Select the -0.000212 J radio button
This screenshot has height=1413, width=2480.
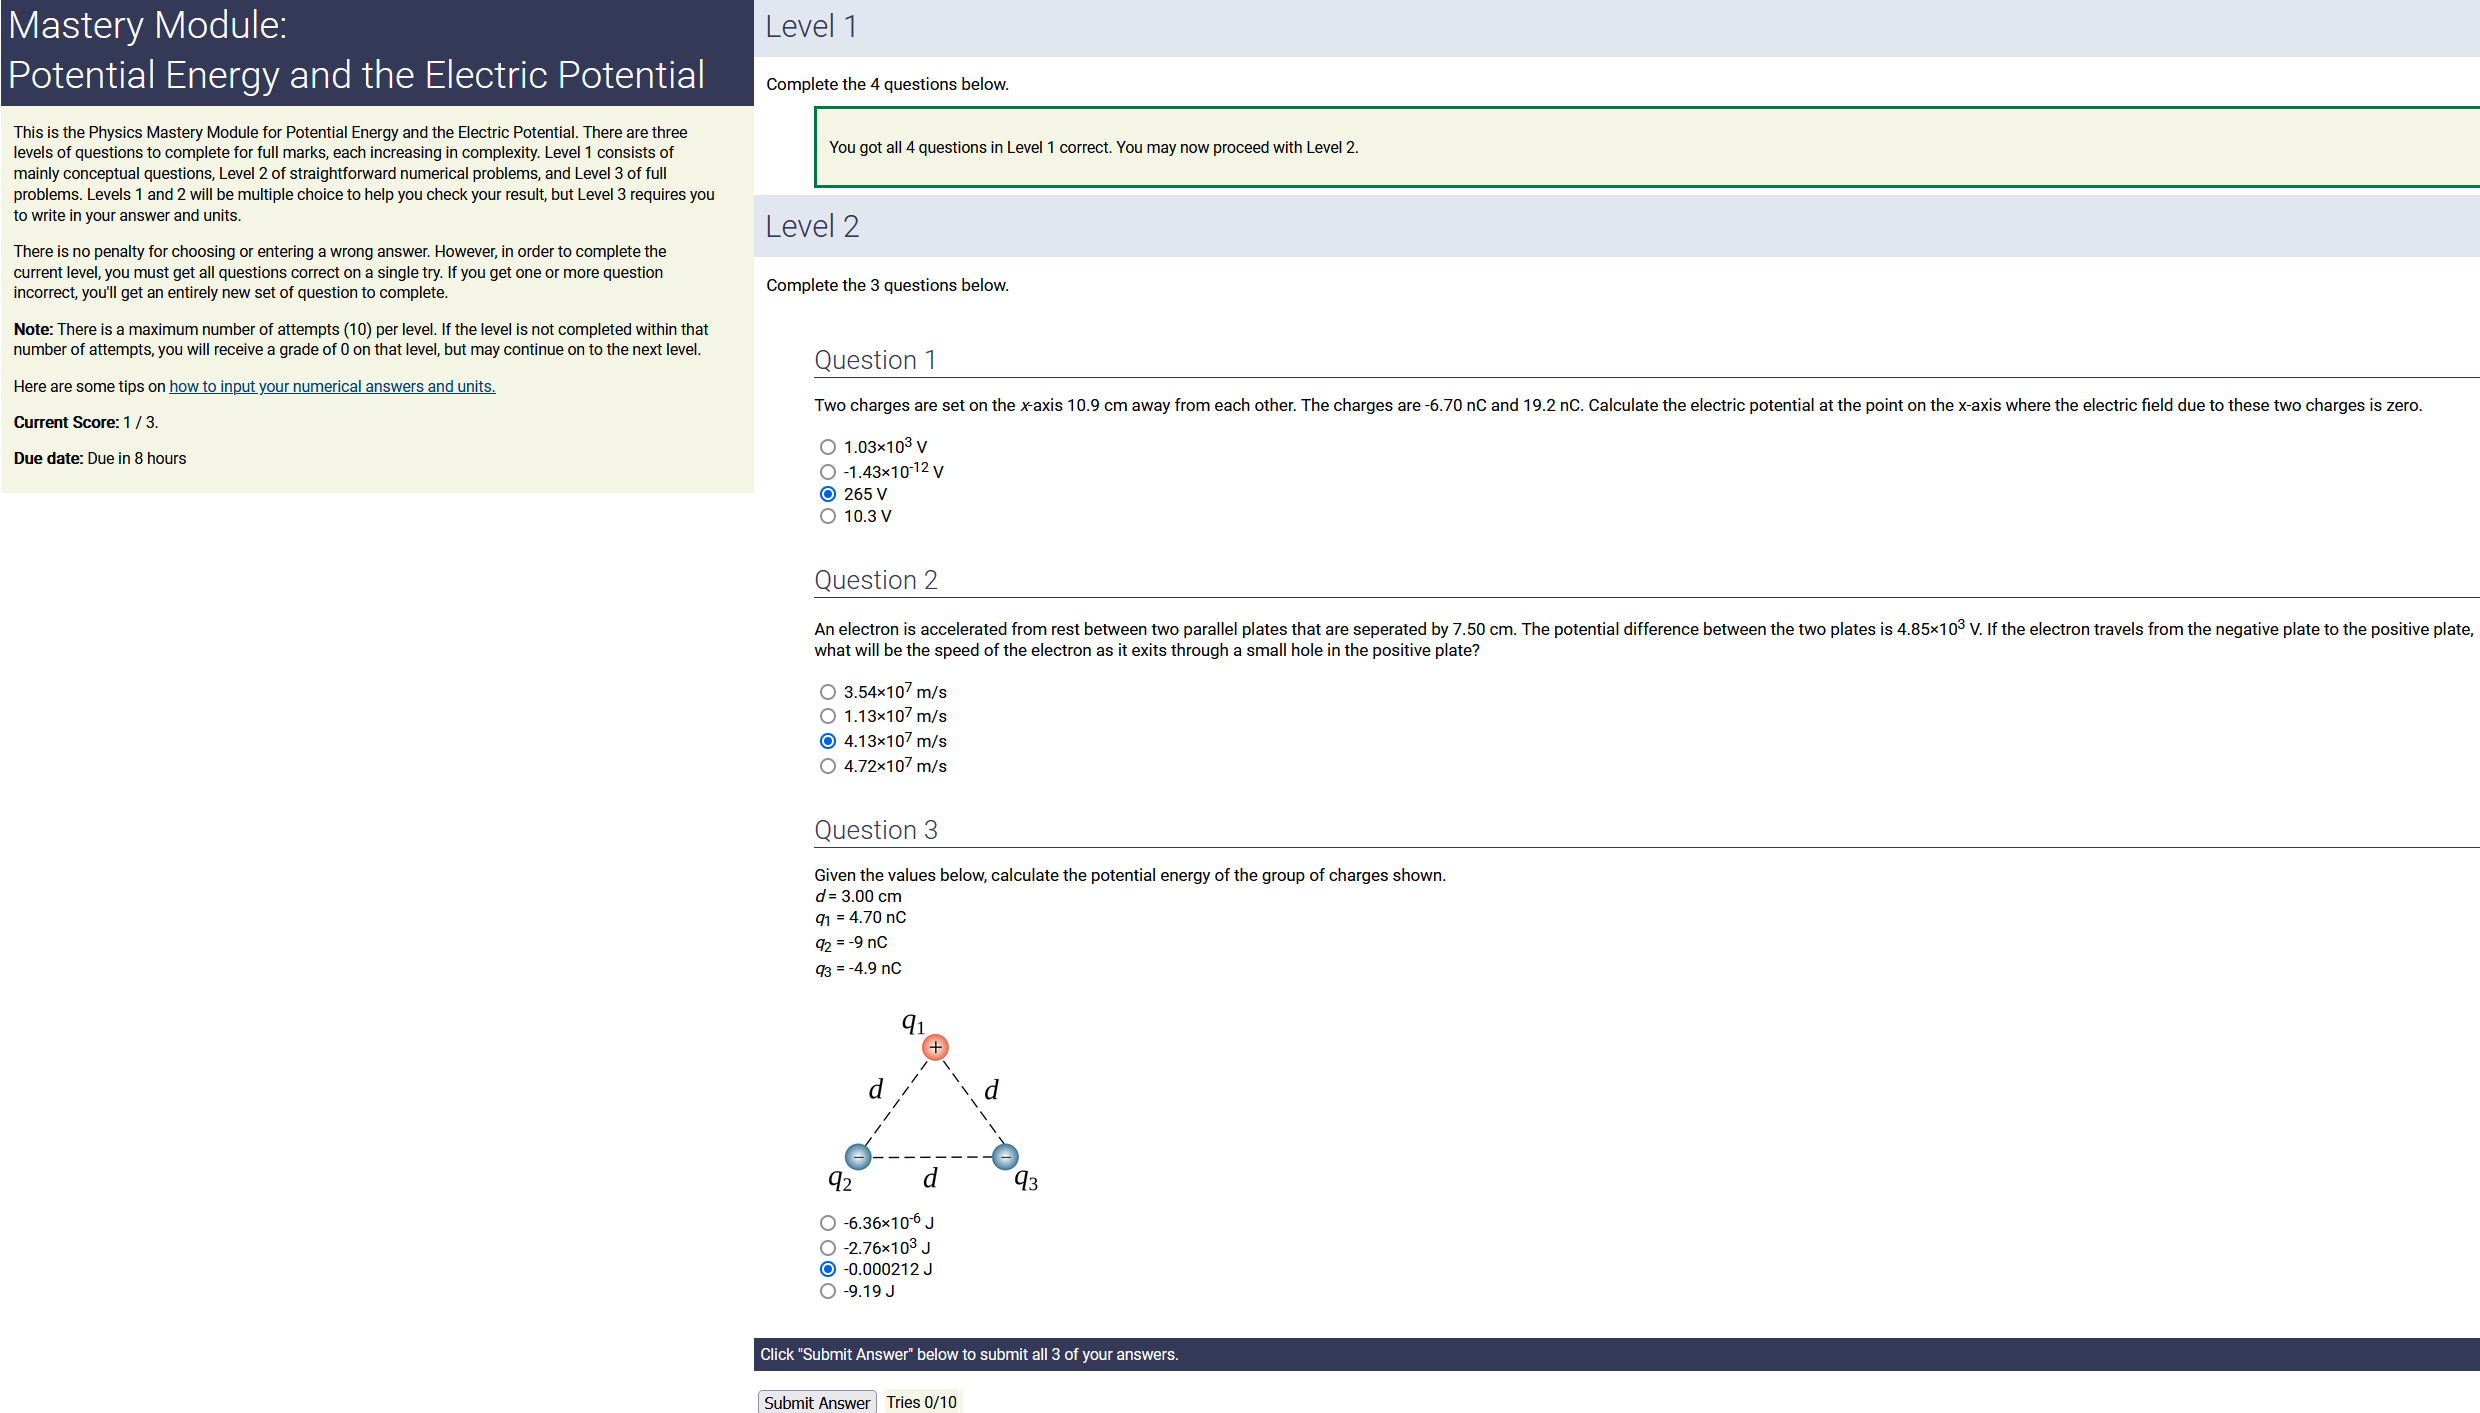(827, 1269)
